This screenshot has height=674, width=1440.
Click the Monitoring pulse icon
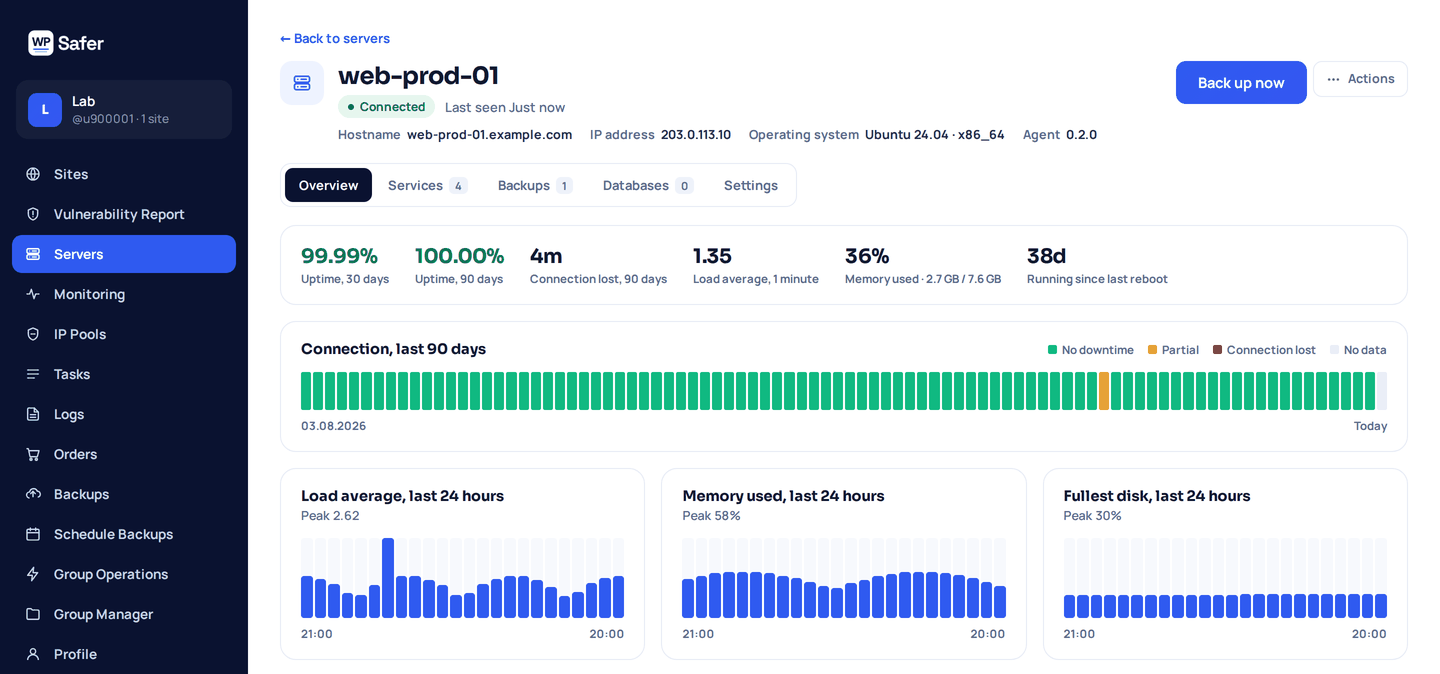point(33,294)
